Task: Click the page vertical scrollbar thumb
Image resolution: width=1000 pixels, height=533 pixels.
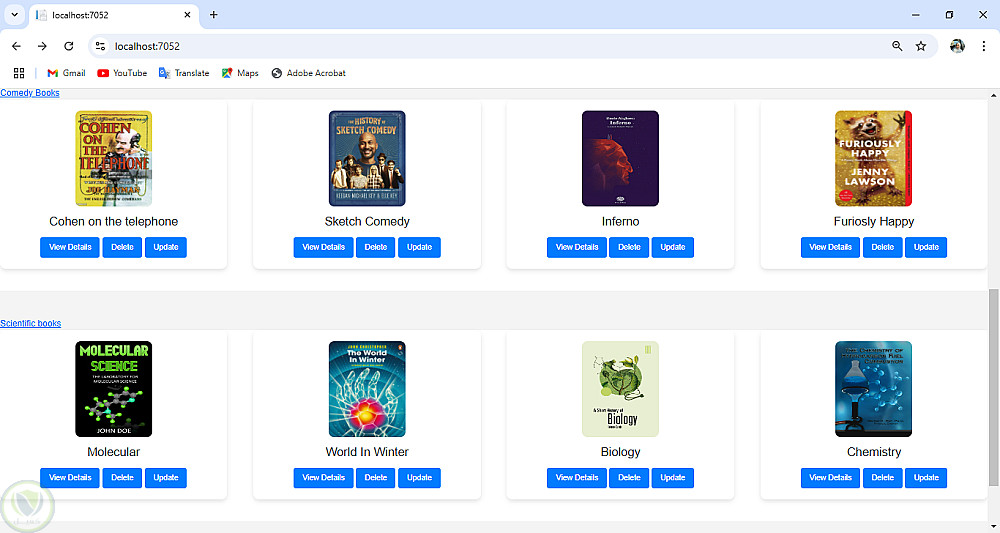Action: tap(994, 387)
